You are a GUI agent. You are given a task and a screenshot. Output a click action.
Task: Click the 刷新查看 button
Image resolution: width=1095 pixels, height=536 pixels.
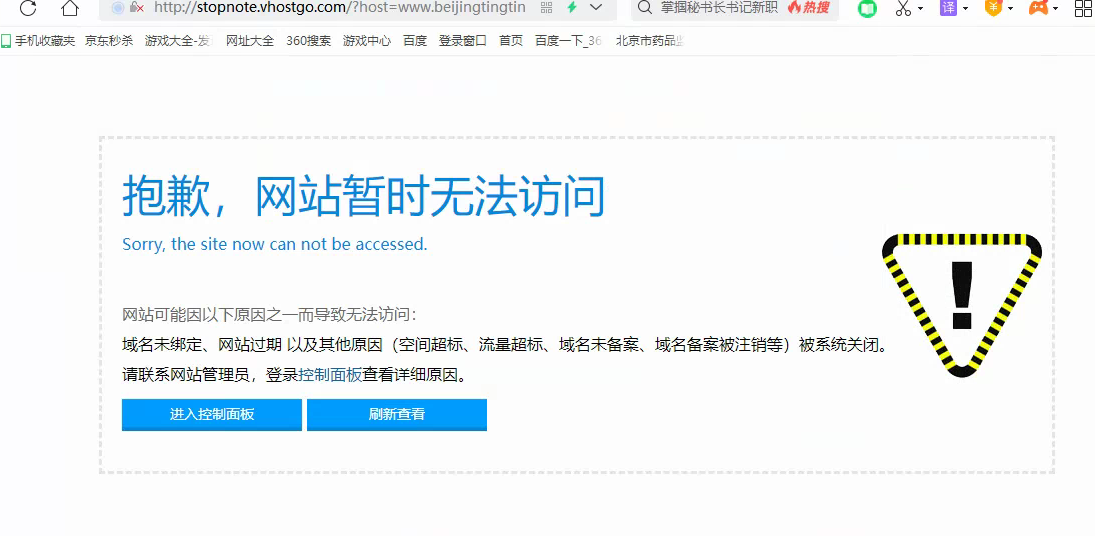tap(397, 414)
